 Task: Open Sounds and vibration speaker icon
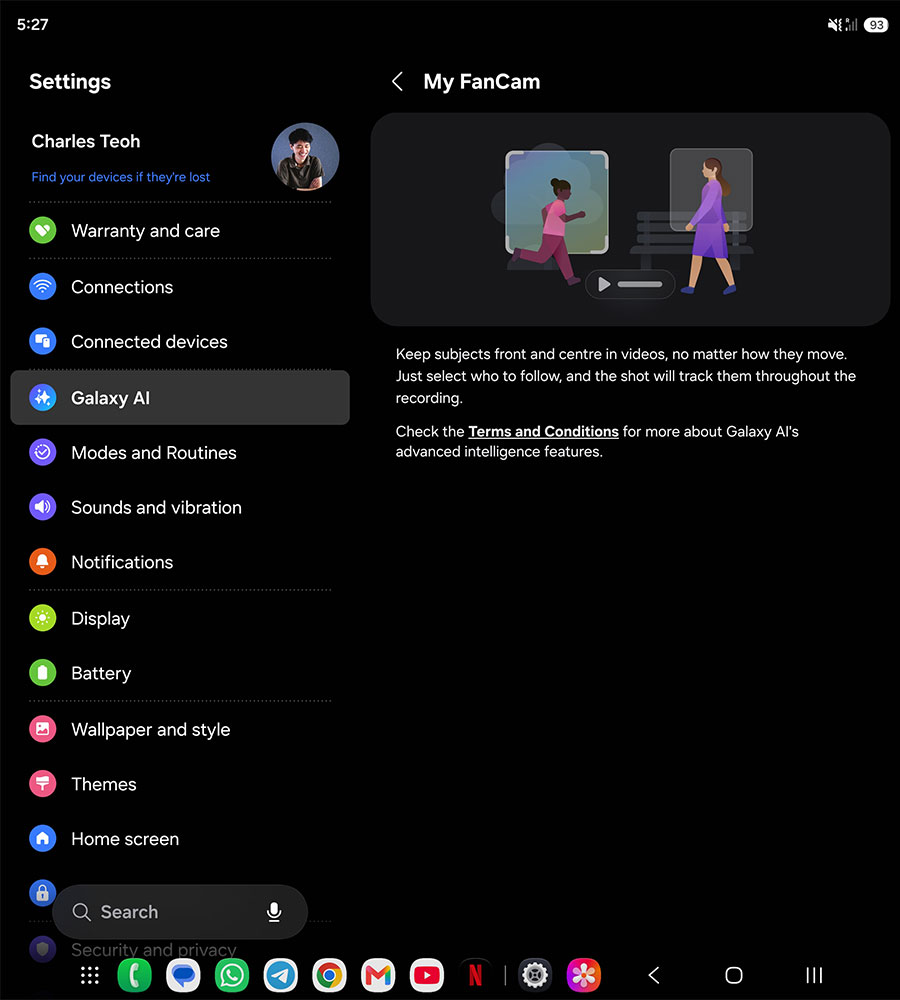[43, 507]
